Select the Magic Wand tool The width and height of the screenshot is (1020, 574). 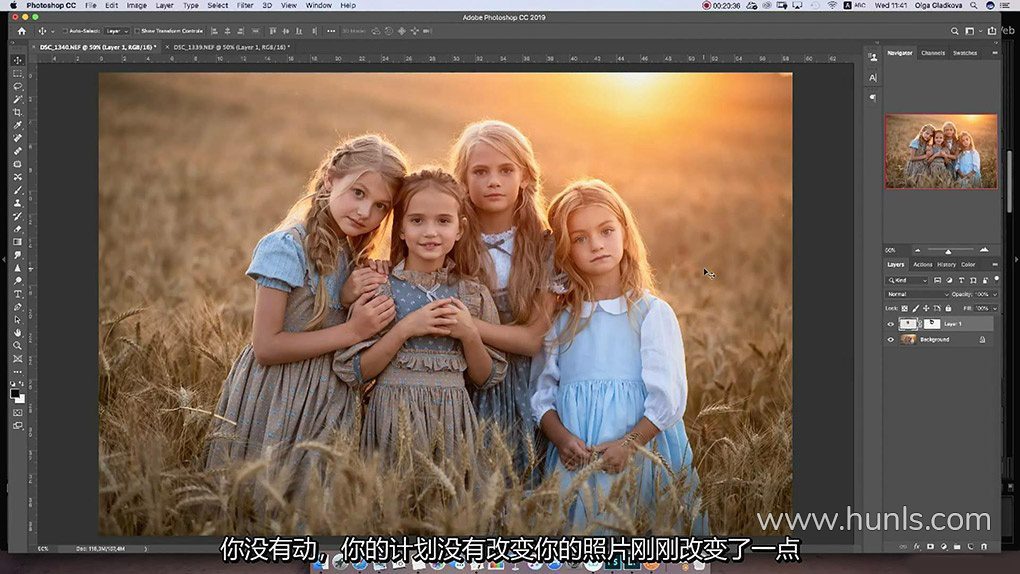pyautogui.click(x=18, y=100)
